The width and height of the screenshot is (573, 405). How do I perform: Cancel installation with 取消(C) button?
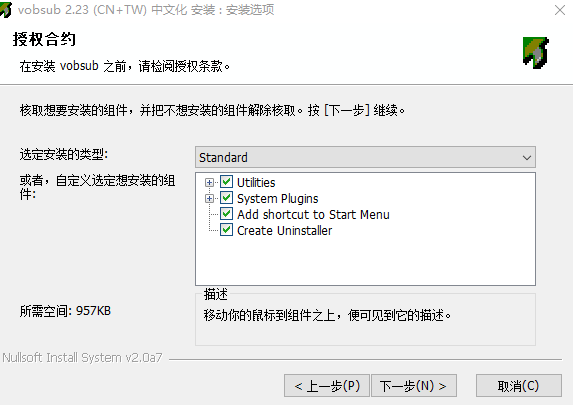click(519, 386)
